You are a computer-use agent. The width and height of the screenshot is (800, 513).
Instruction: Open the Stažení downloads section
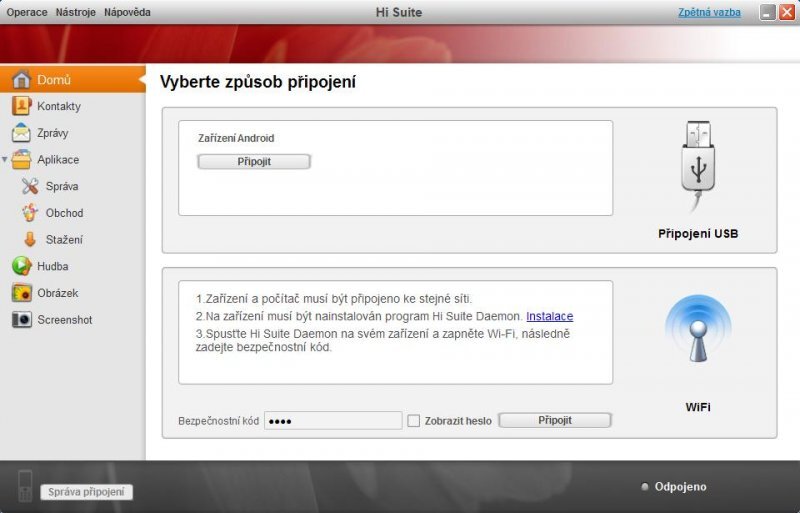click(63, 240)
